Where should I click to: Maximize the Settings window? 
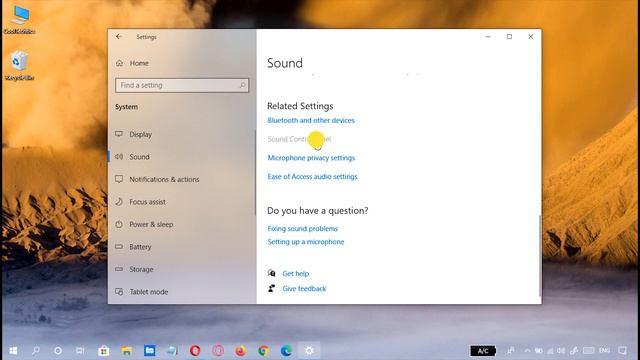tap(509, 37)
